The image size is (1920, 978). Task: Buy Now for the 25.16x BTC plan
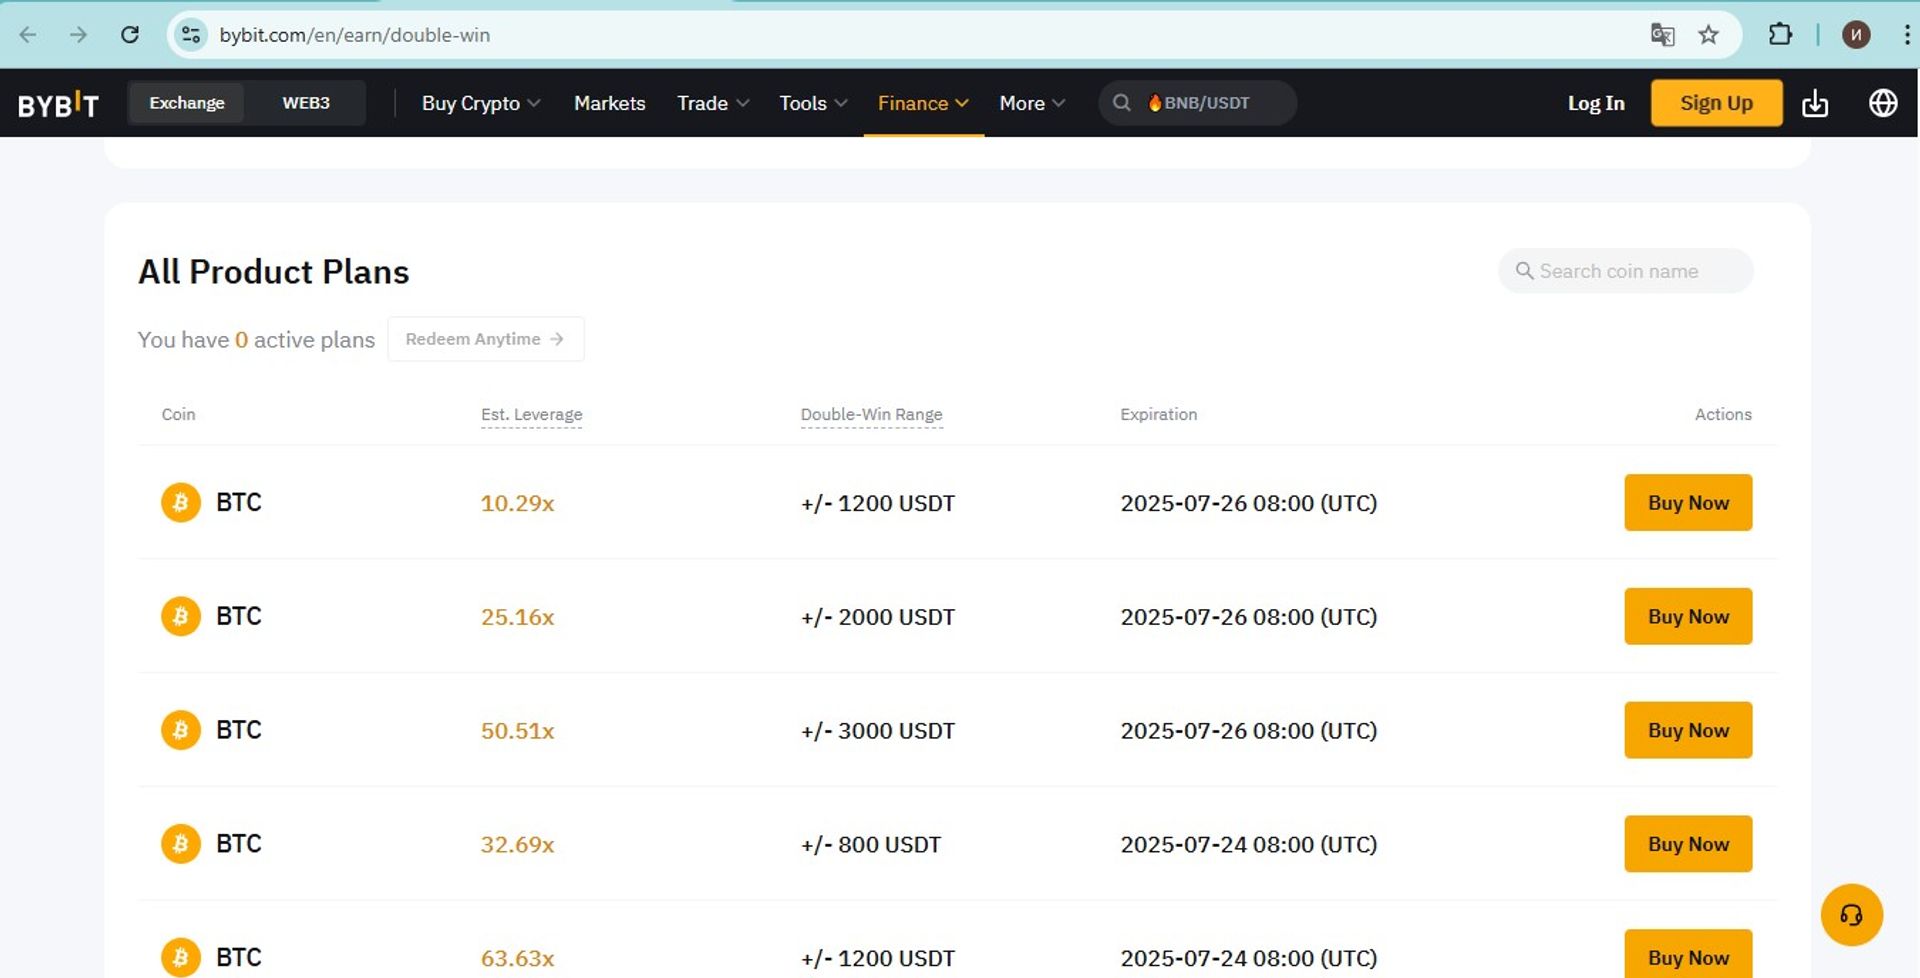coord(1688,616)
